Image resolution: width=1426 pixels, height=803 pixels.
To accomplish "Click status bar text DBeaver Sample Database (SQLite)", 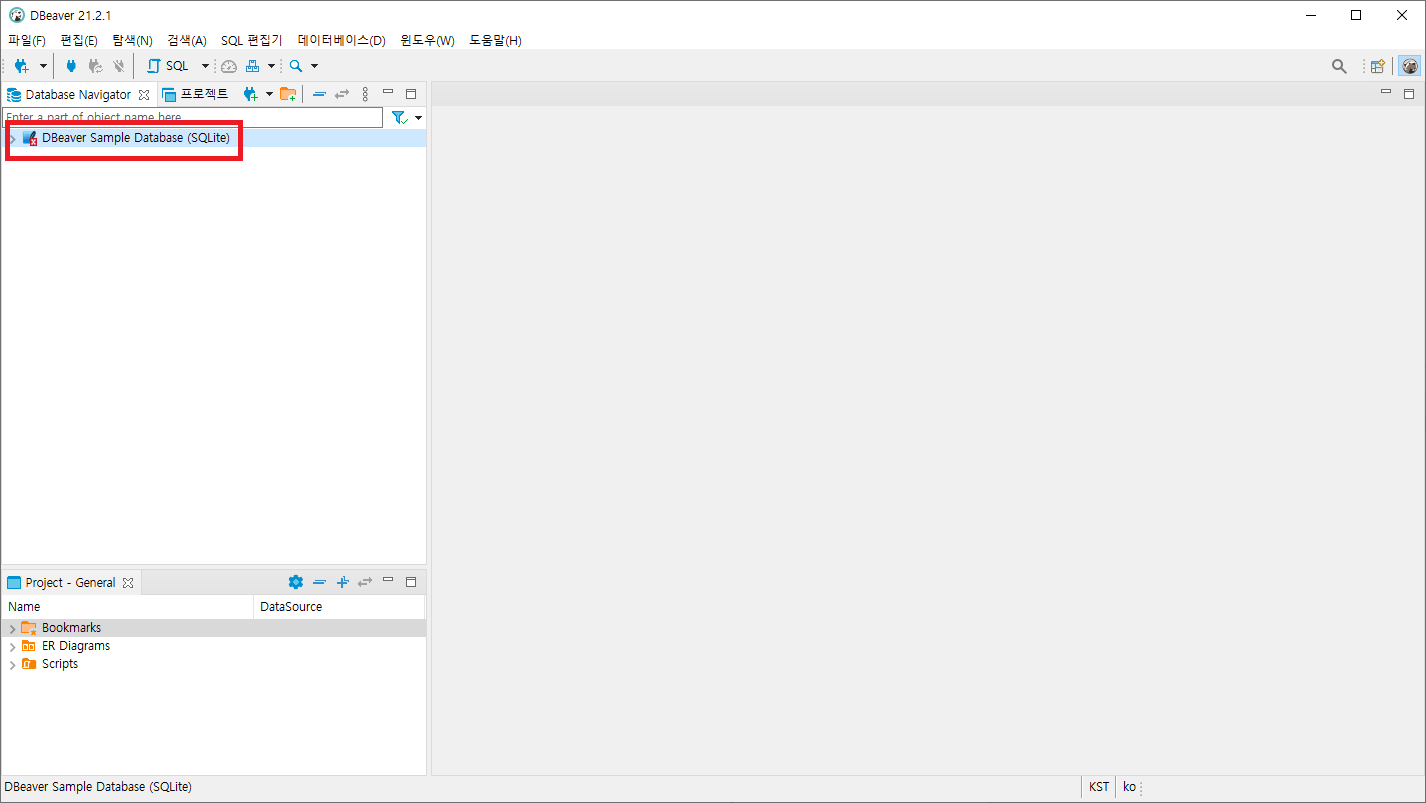I will tap(98, 787).
